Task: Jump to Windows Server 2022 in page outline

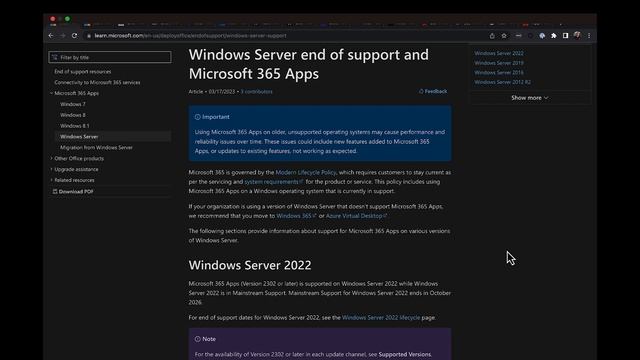Action: 499,53
